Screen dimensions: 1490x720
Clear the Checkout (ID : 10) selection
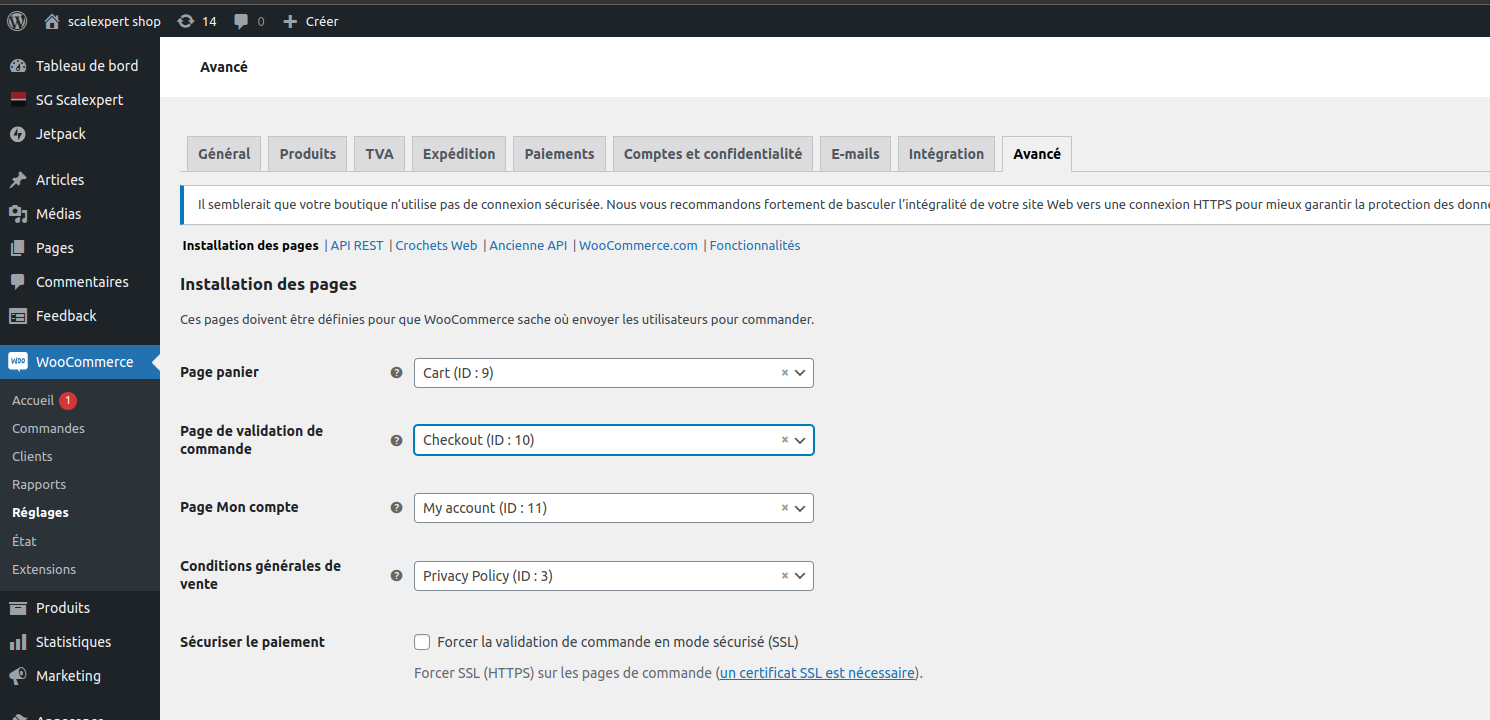coord(785,439)
